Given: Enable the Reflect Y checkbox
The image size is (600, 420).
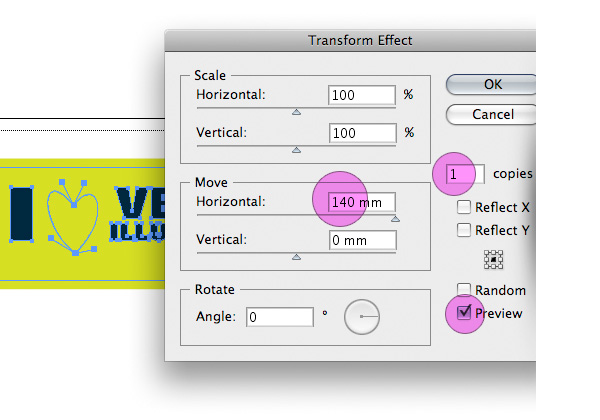Looking at the screenshot, I should (464, 230).
